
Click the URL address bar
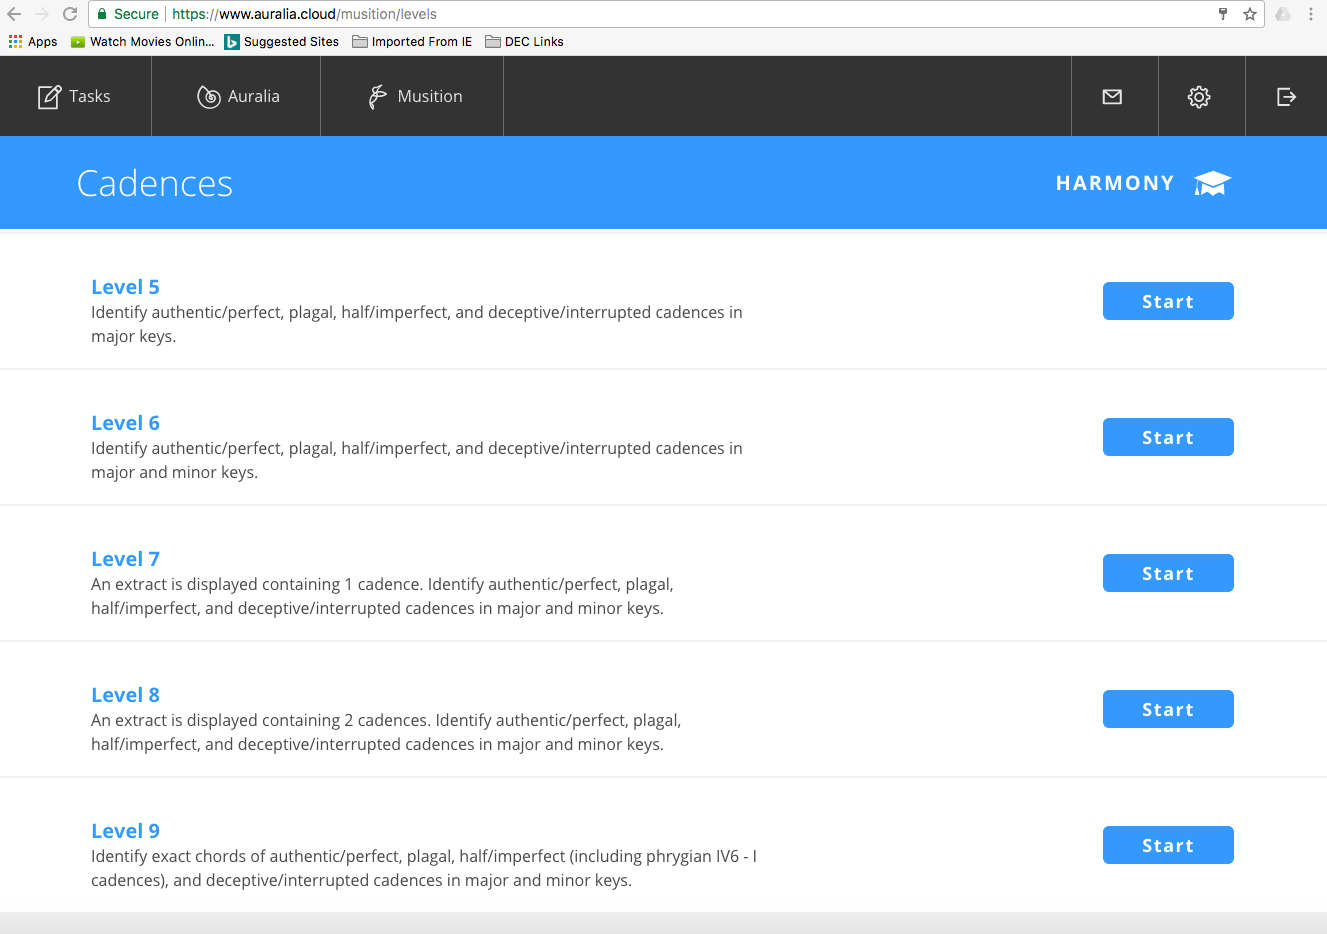pos(650,14)
